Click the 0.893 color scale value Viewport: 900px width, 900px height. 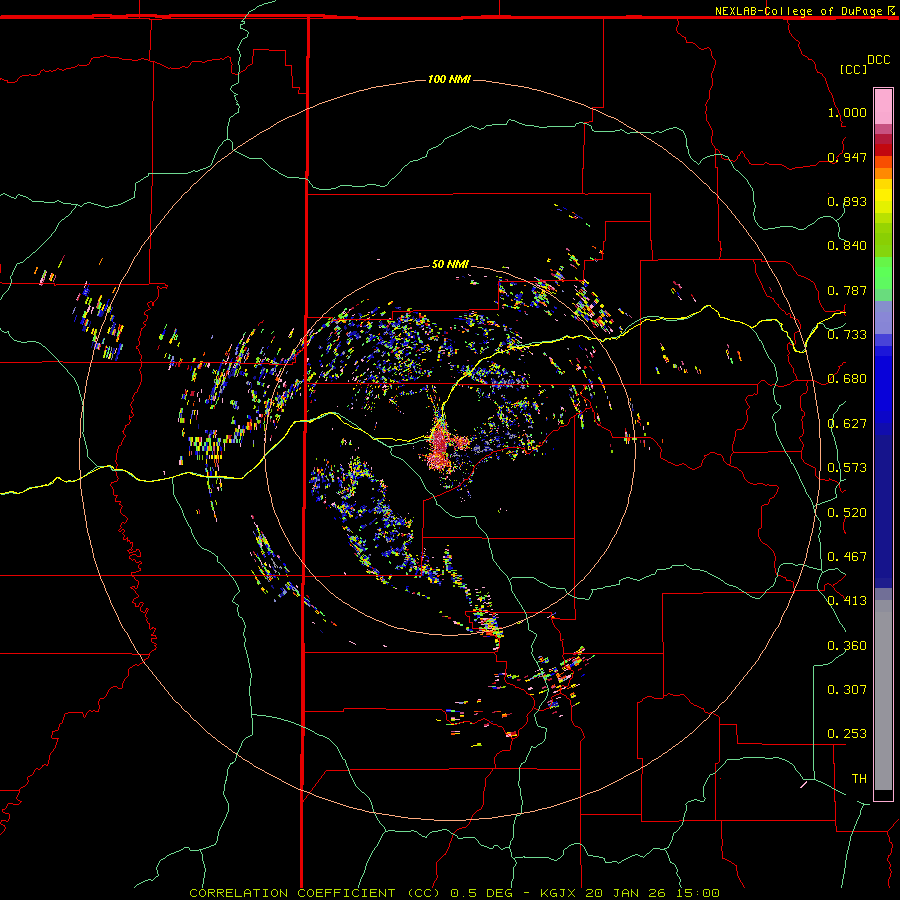point(847,201)
